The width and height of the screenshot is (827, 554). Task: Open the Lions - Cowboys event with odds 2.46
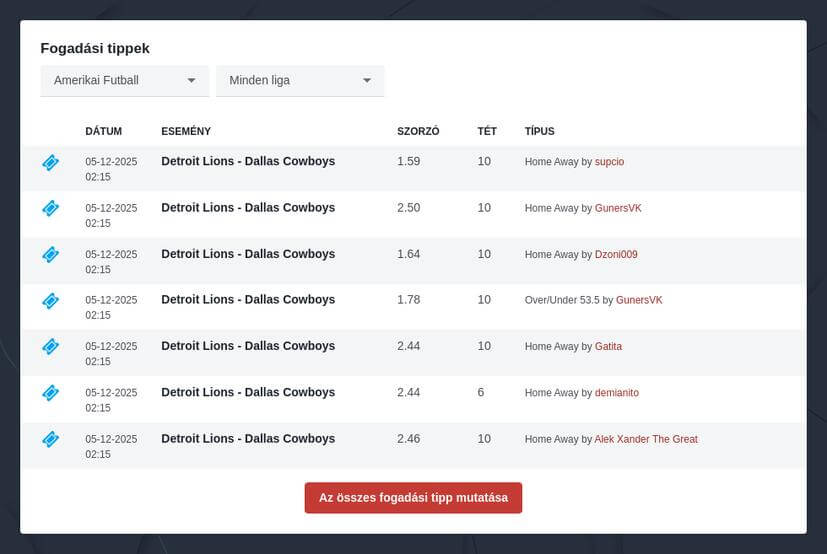[248, 439]
